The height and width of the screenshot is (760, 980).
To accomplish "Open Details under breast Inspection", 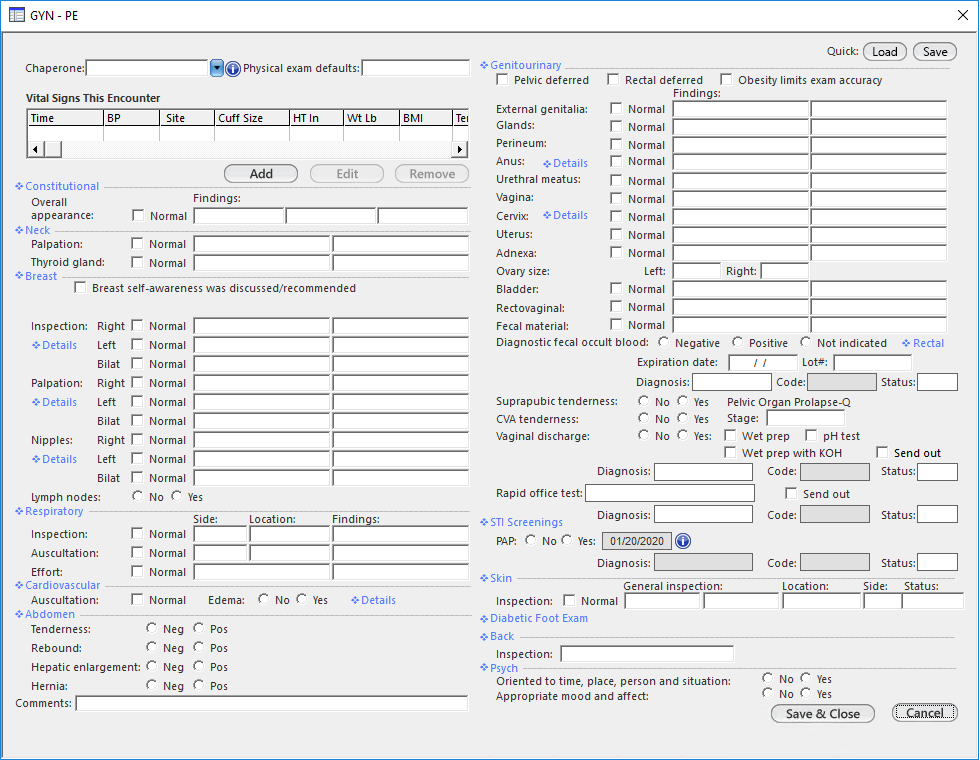I will pyautogui.click(x=54, y=346).
